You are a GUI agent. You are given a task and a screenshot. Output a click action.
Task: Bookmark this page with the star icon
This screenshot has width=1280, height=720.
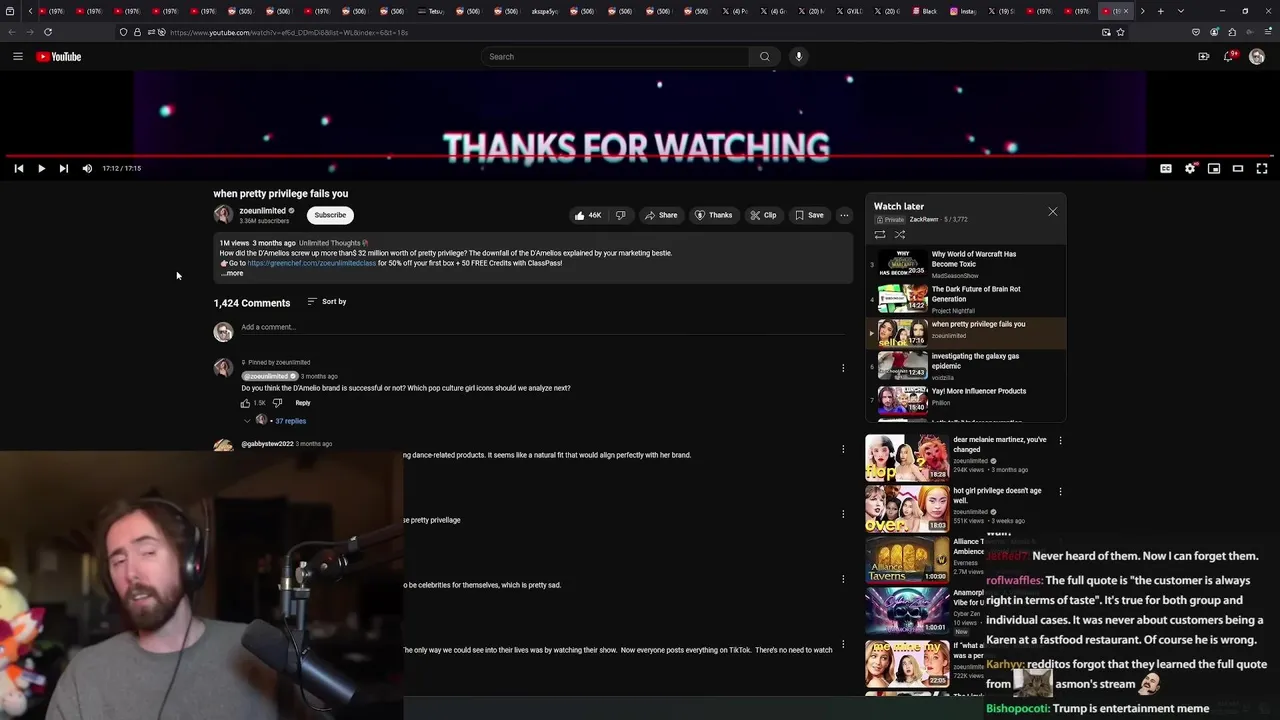tap(1120, 32)
